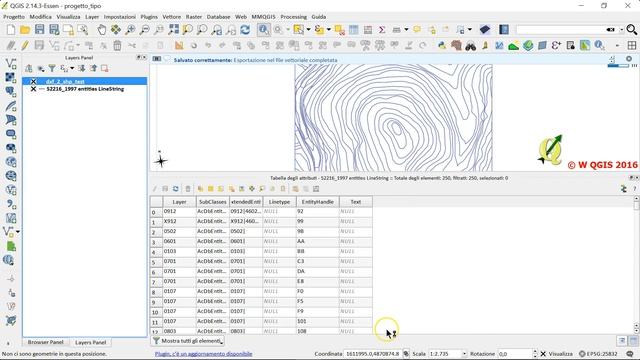Click in the Coordinata input field
This screenshot has height=360, width=640.
coord(373,353)
